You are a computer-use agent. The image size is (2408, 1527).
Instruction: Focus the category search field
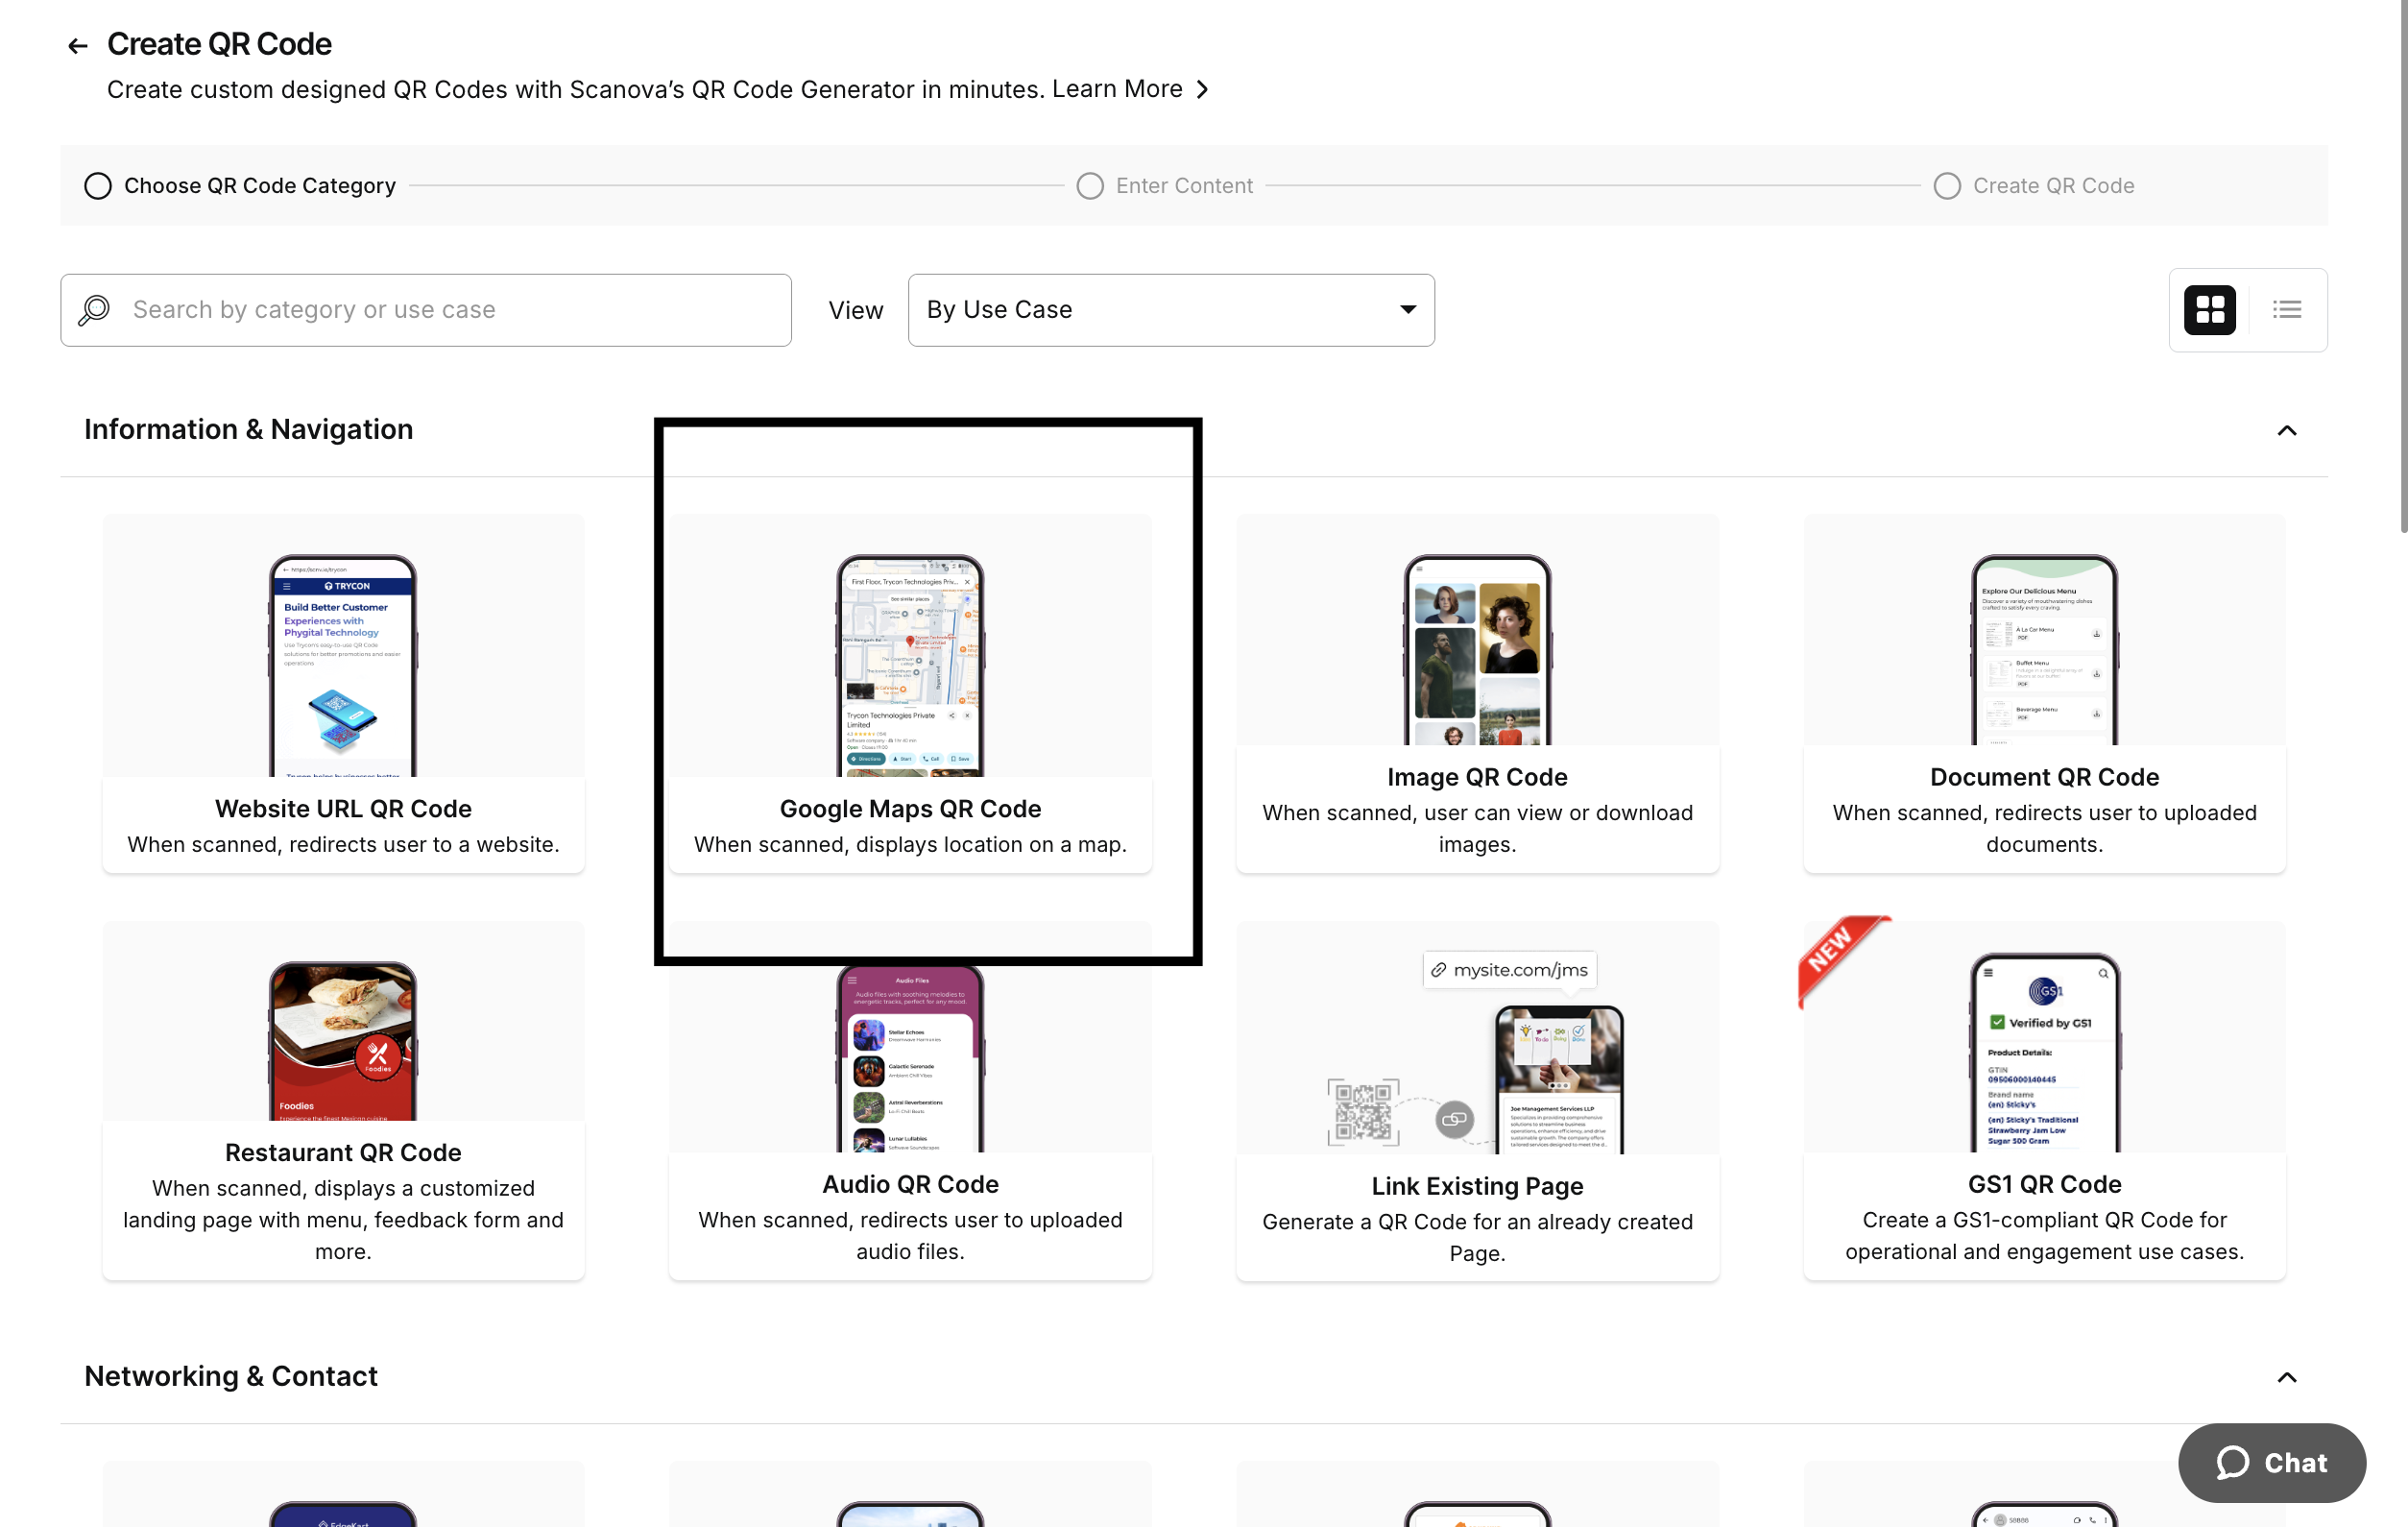426,310
